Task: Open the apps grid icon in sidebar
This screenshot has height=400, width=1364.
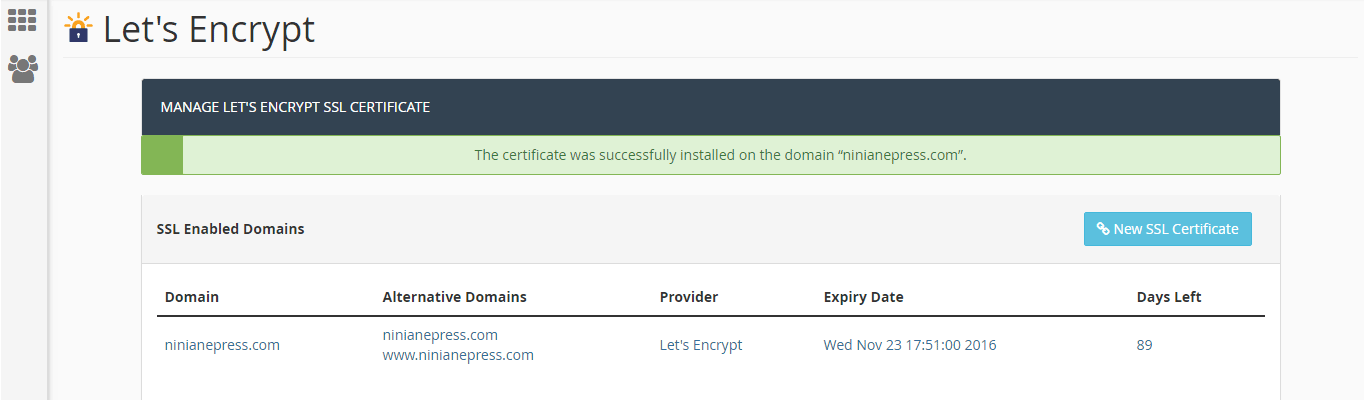Action: (22, 20)
